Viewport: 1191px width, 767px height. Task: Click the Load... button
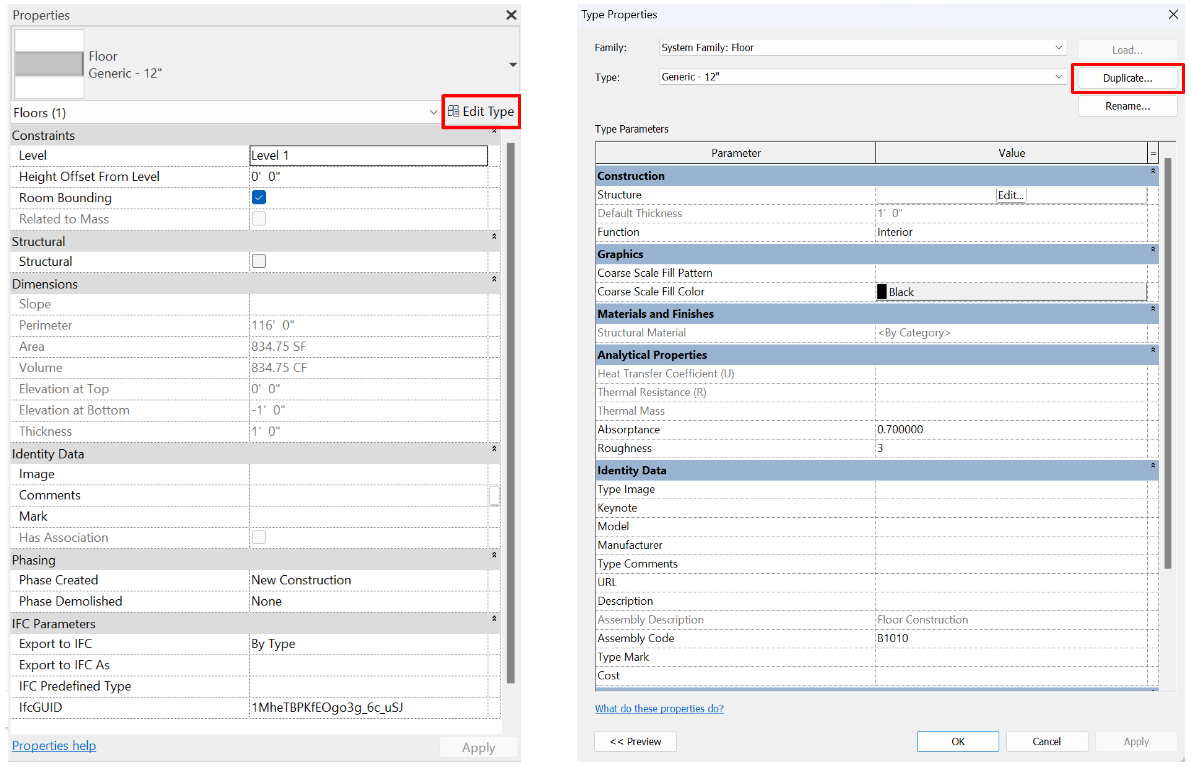[1127, 50]
